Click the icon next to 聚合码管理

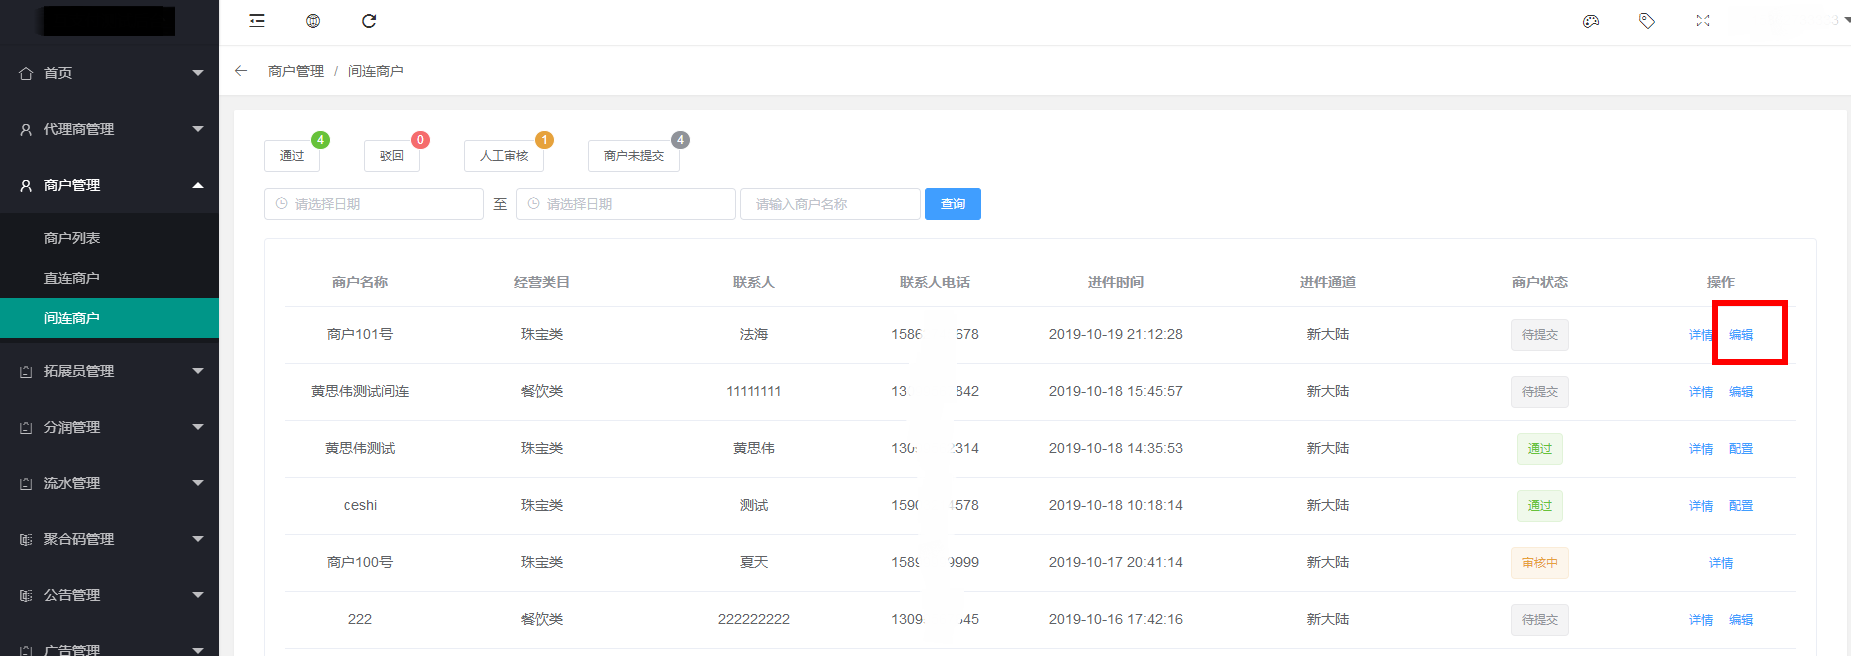click(x=26, y=539)
